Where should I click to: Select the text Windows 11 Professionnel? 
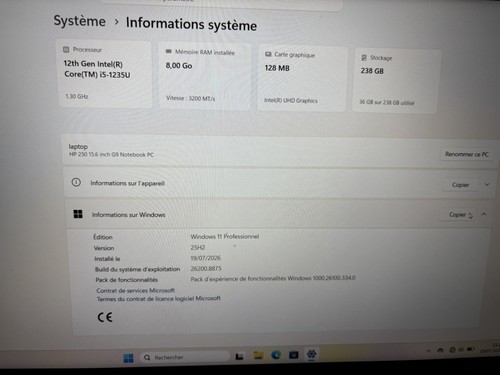coord(225,236)
